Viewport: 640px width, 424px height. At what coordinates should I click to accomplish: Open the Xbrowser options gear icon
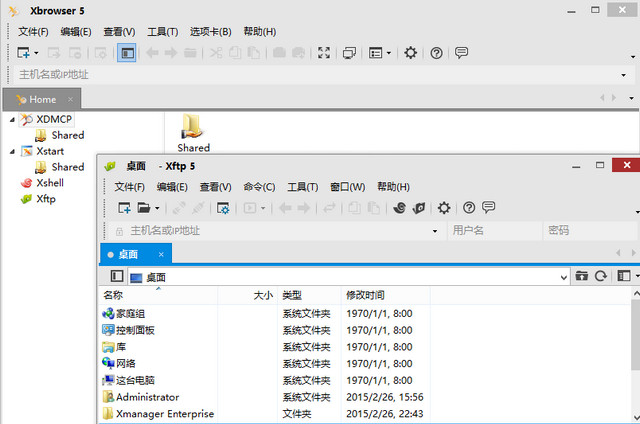tap(410, 53)
